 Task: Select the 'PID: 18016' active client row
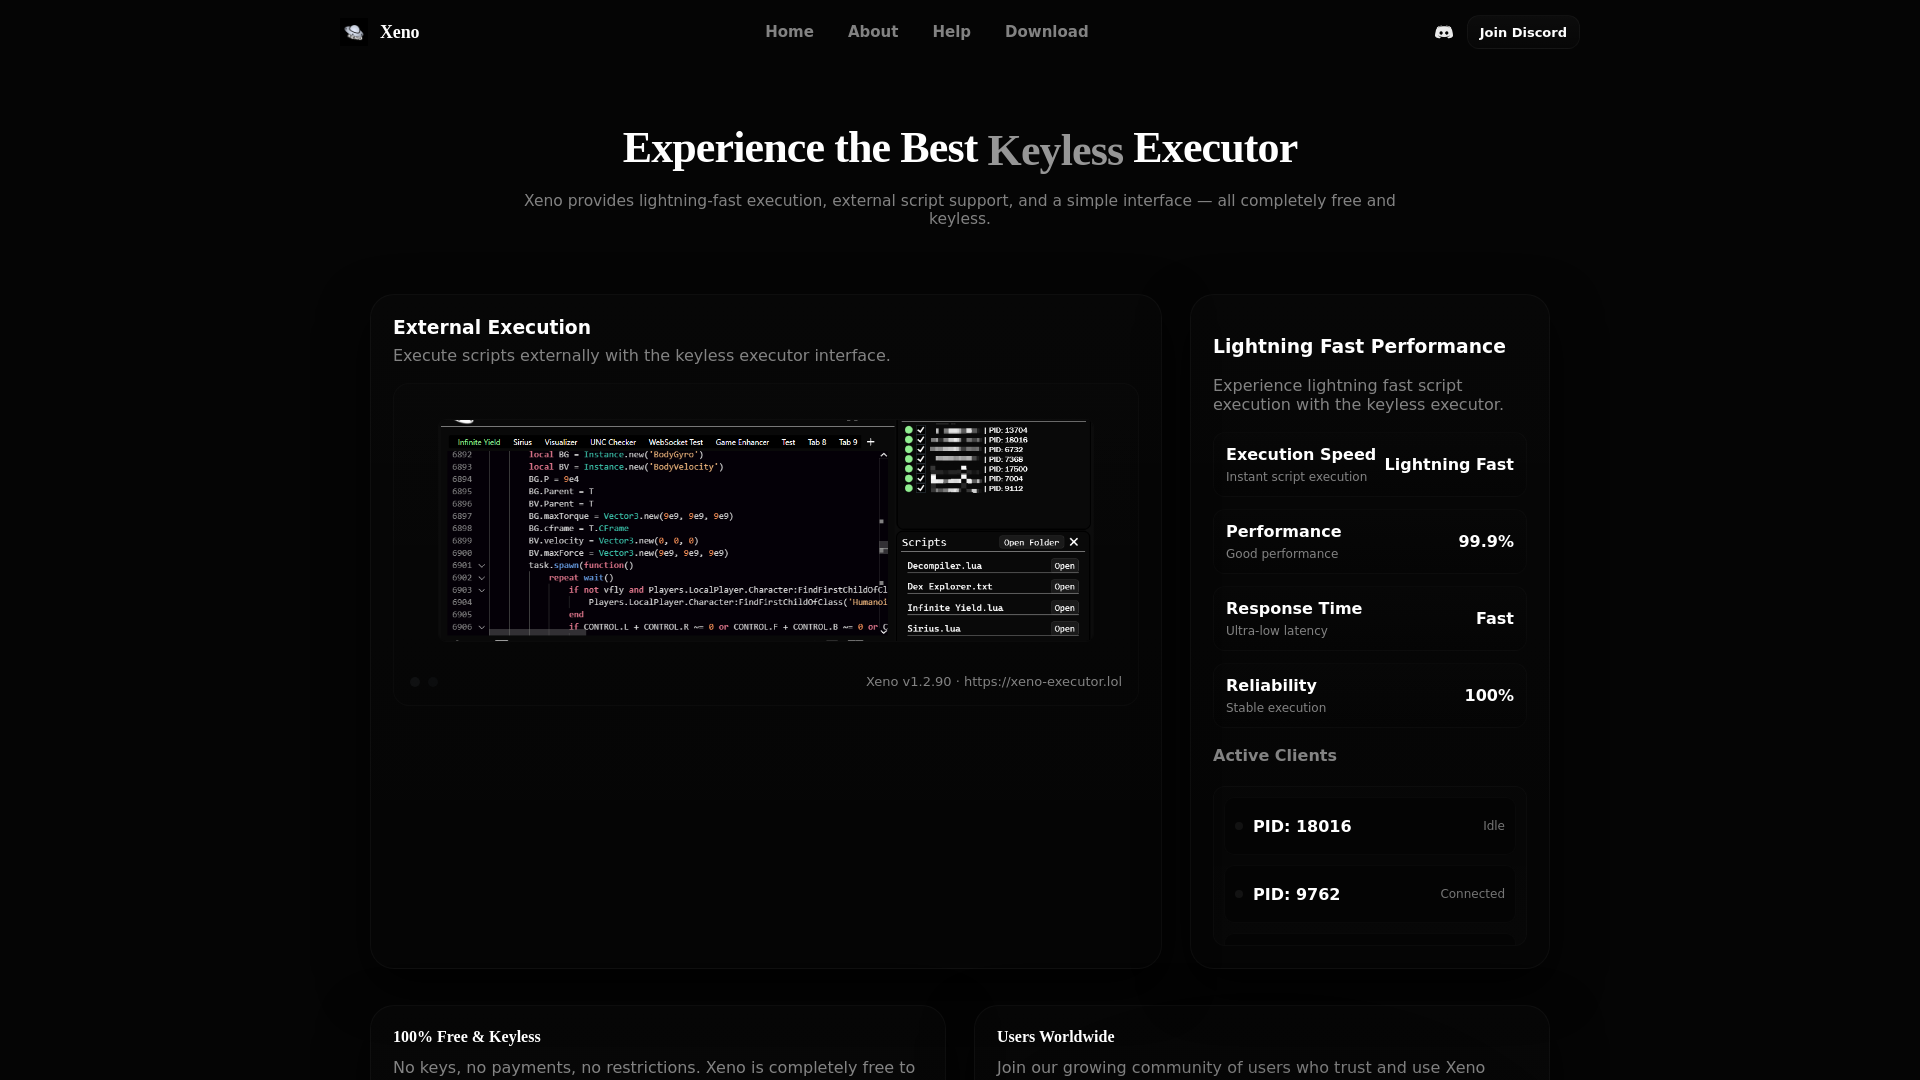[1369, 826]
